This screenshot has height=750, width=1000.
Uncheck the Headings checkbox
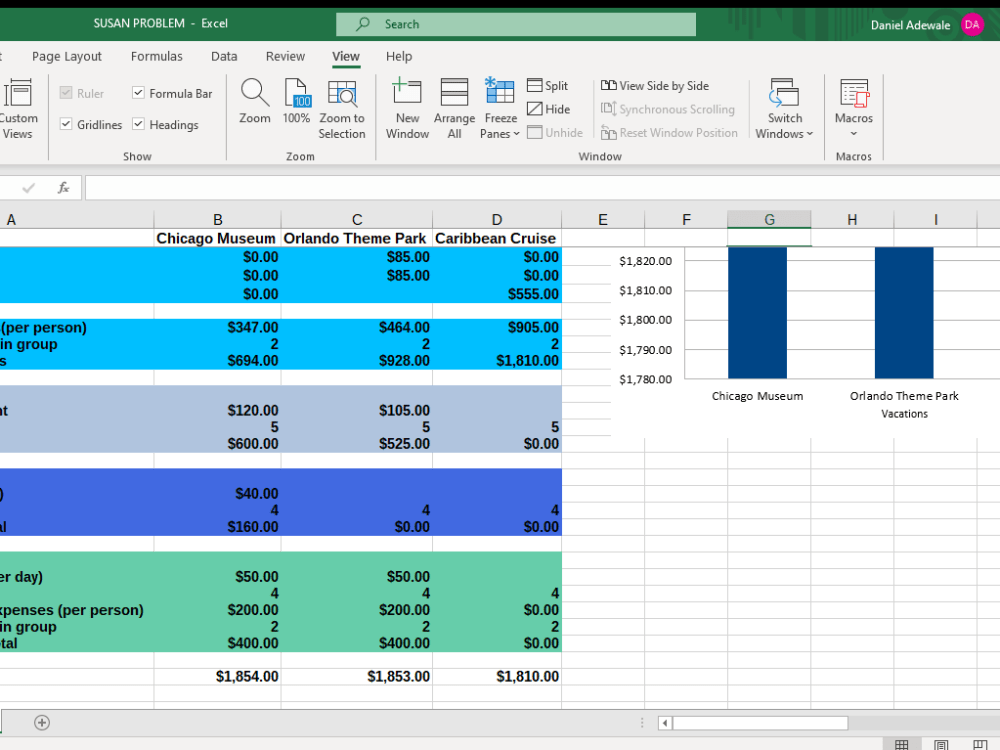click(x=138, y=124)
